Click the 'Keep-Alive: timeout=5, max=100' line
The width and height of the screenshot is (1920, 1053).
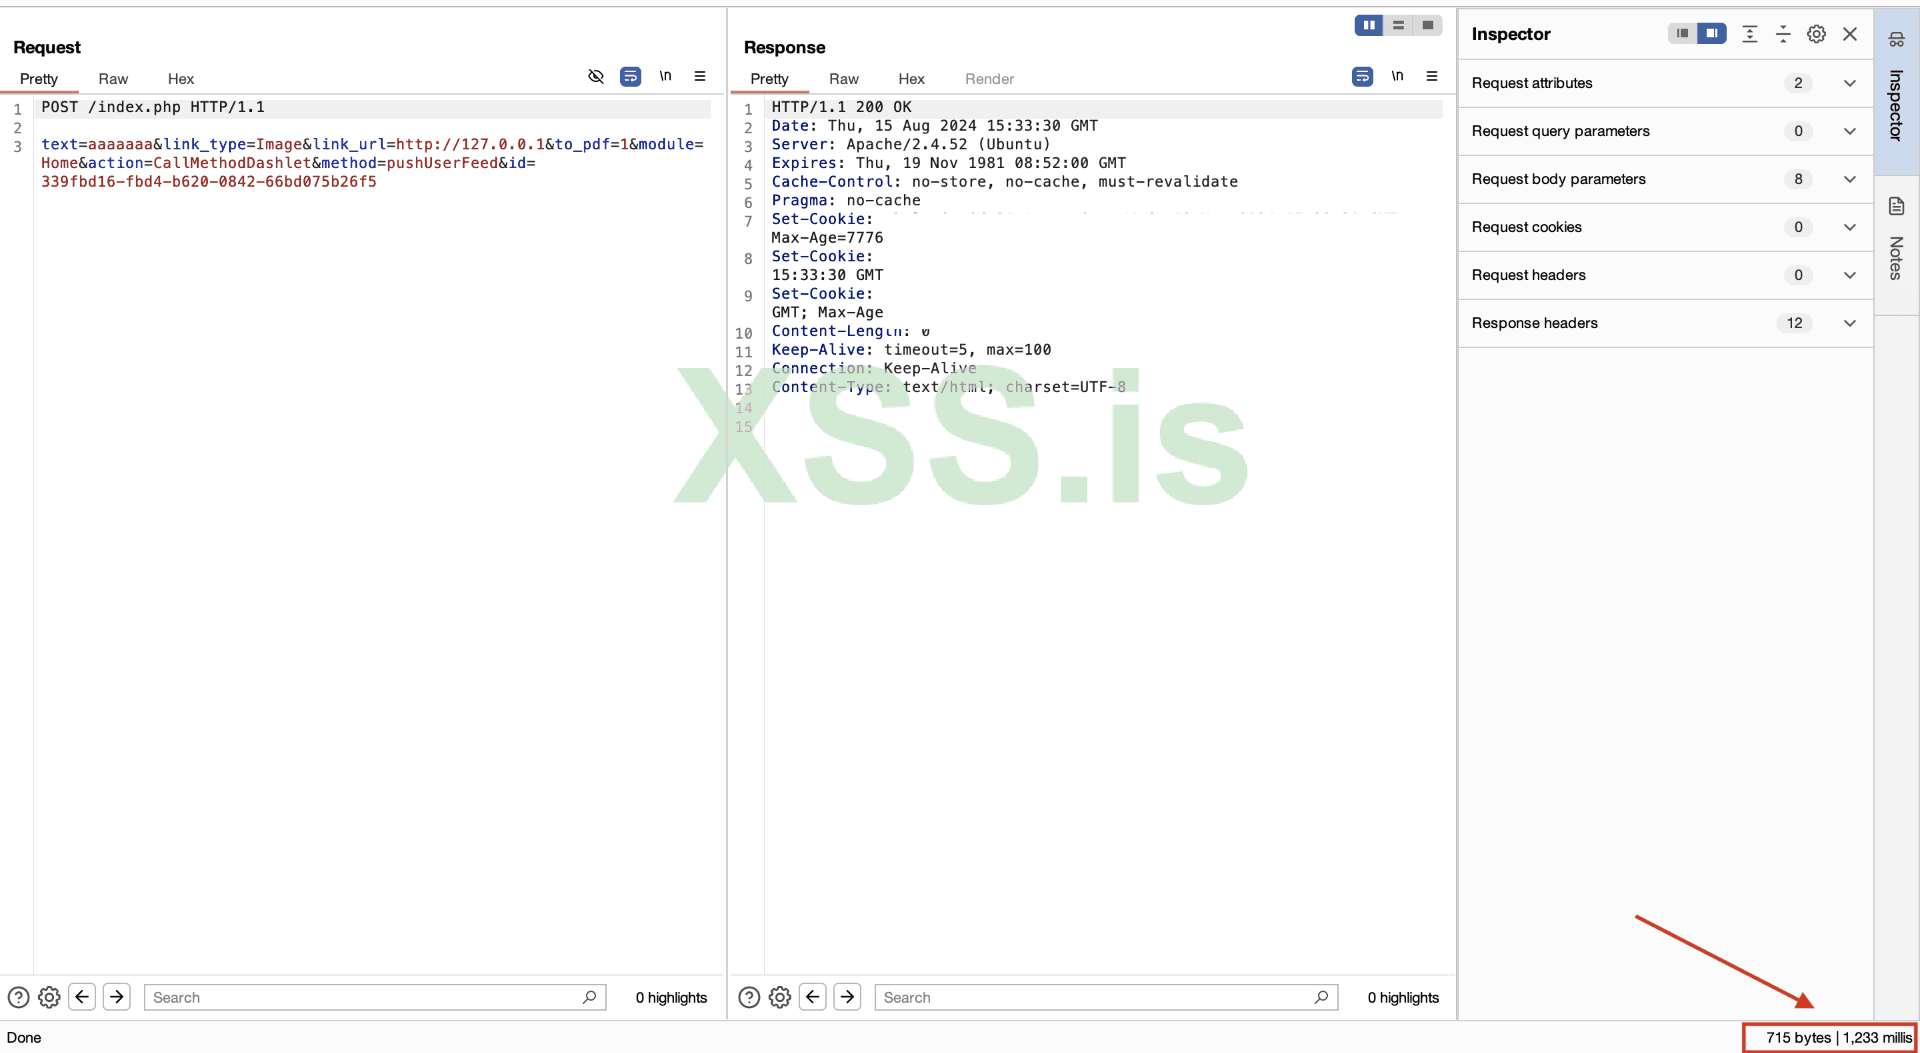click(x=911, y=350)
